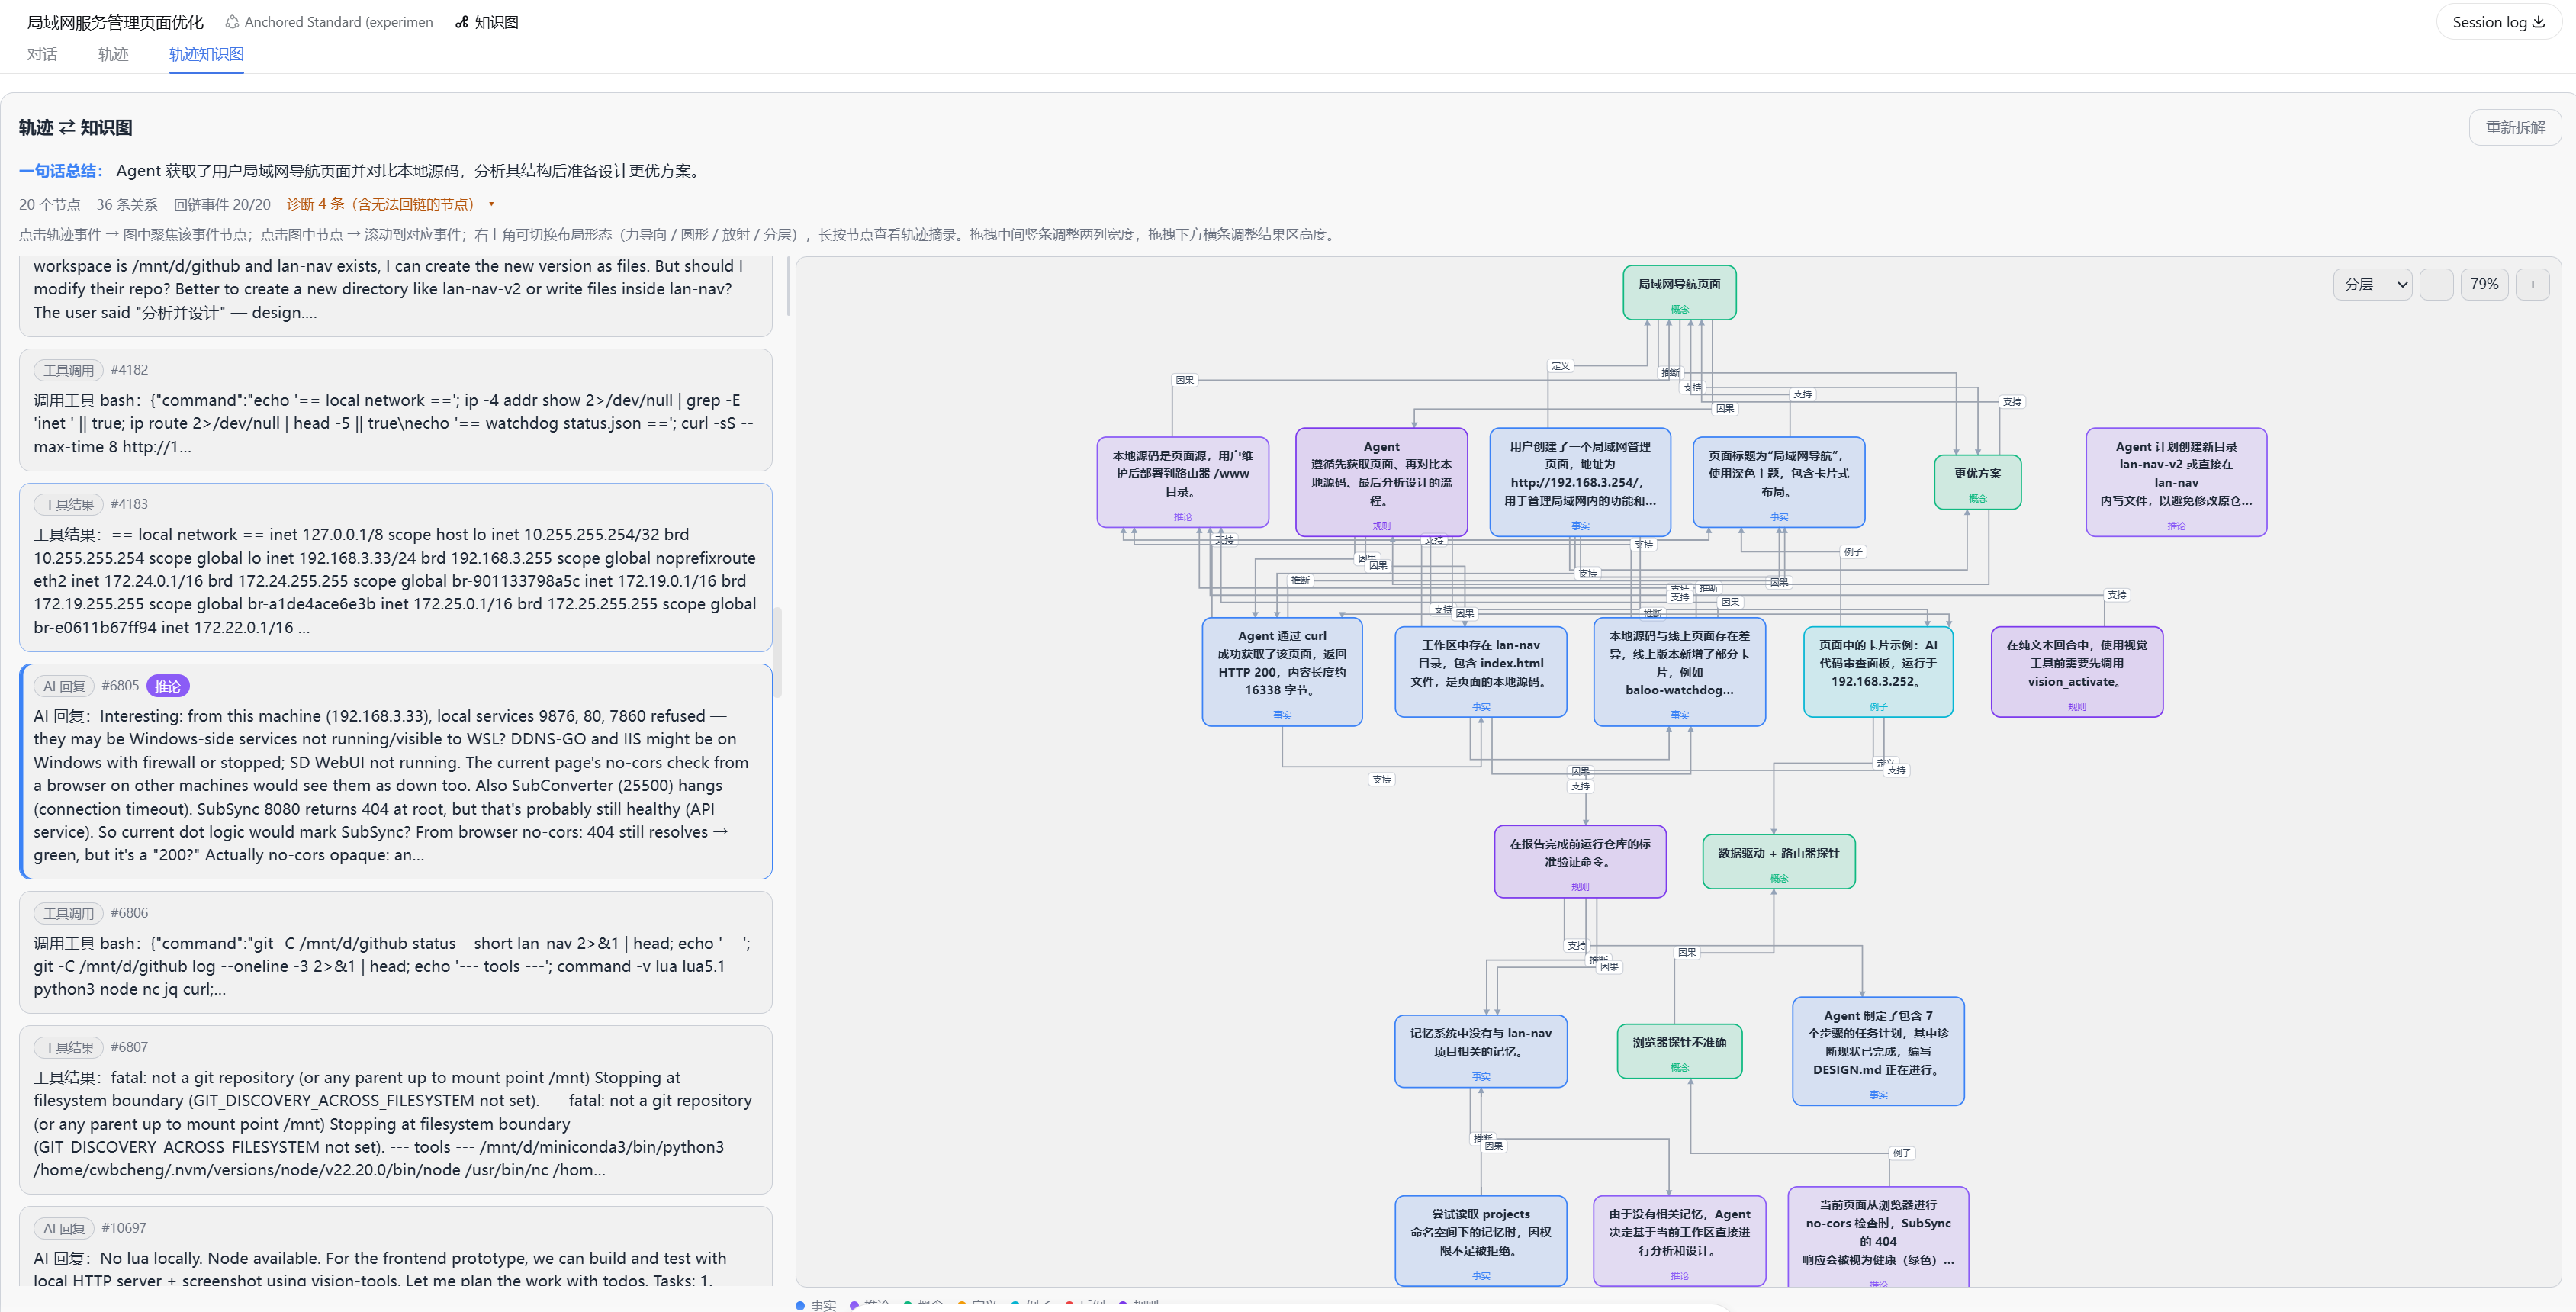The image size is (2576, 1312).
Task: Open the 分层 layout dropdown
Action: point(2373,284)
